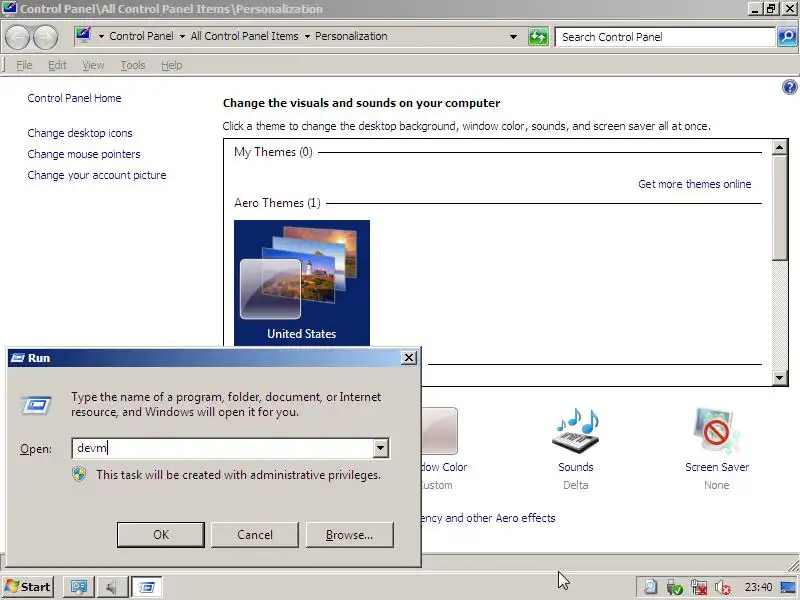Click the Control Panel breadcrumb text
The image size is (800, 600).
pos(141,36)
